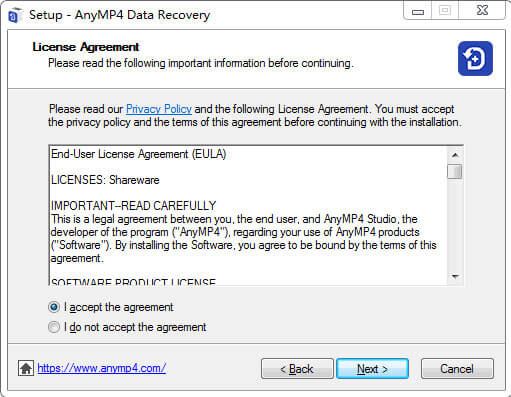This screenshot has width=511, height=397.
Task: Go back with the Back button
Action: coord(297,369)
